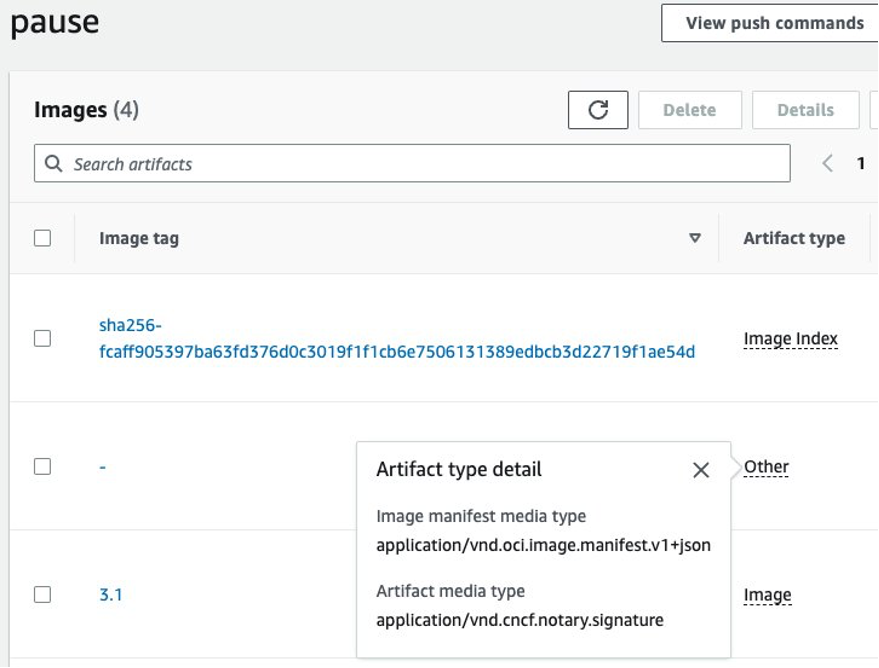Toggle the select-all images checkbox

42,238
